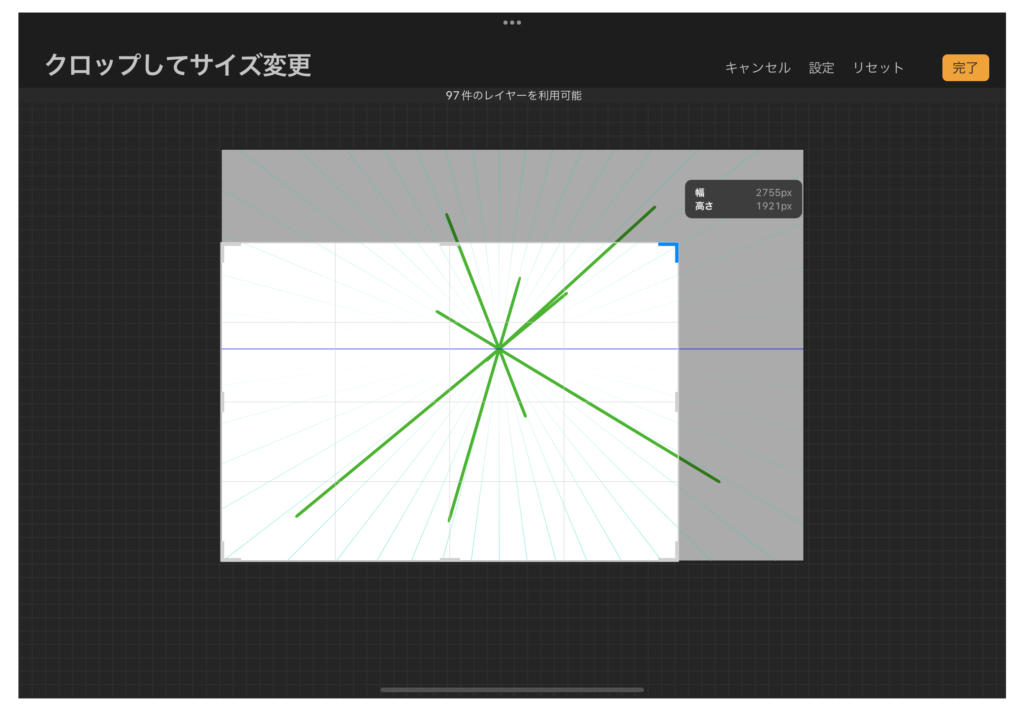Click the 97件のレイヤーを利用可能 status text

coord(513,95)
